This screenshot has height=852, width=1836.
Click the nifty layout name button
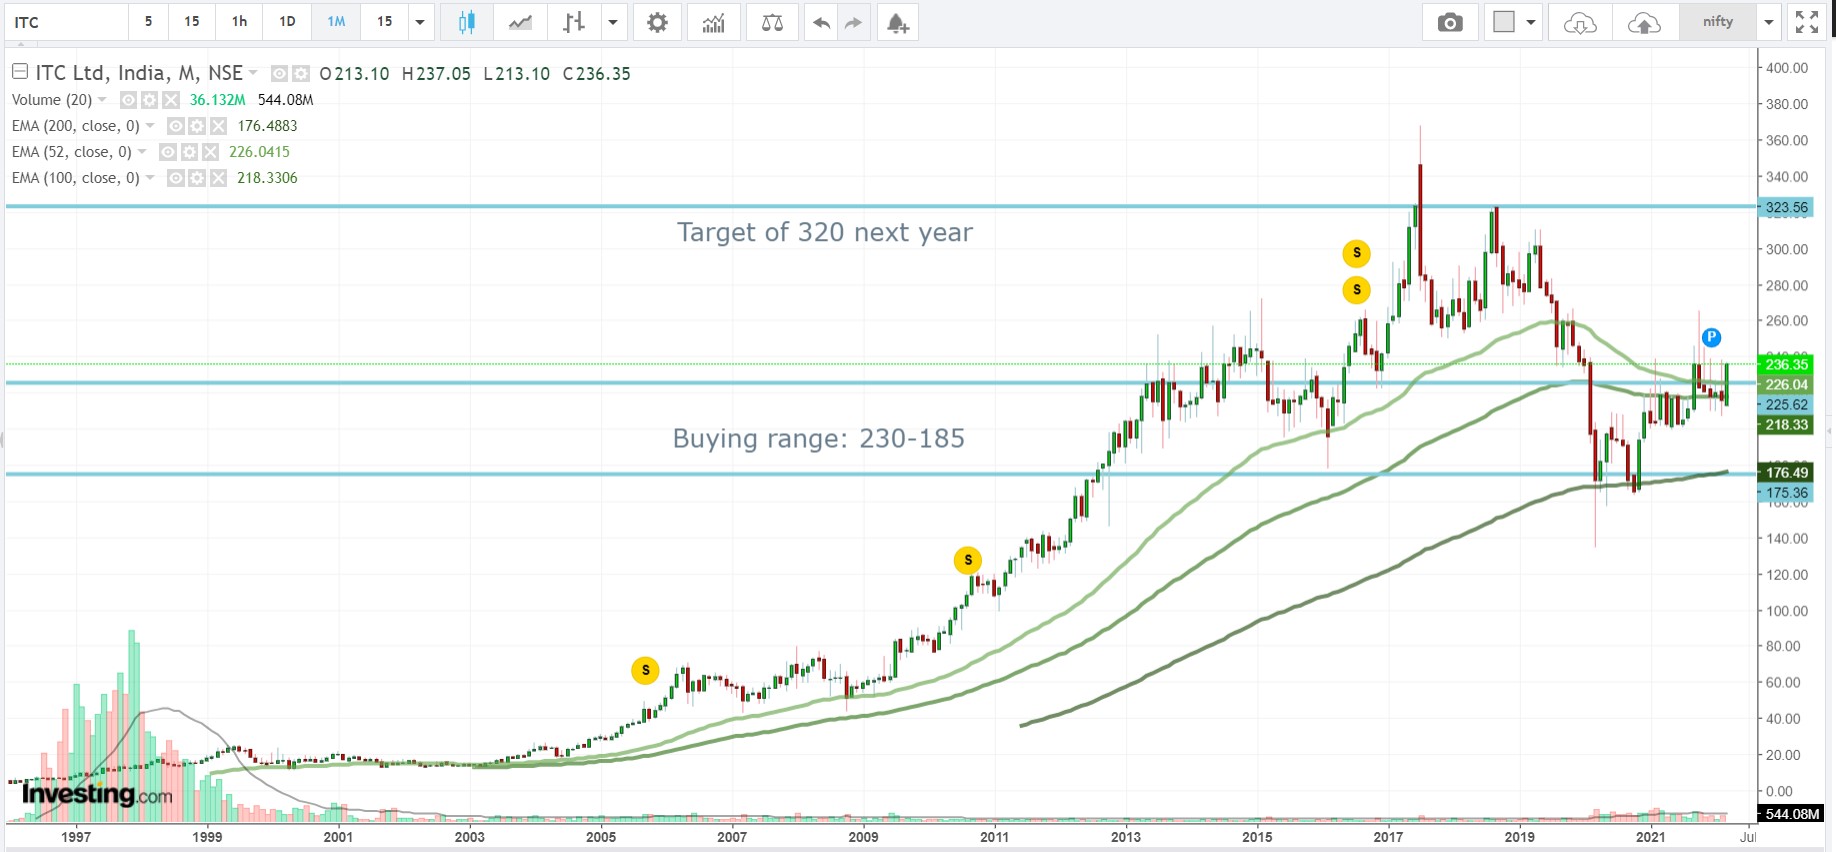(1718, 22)
